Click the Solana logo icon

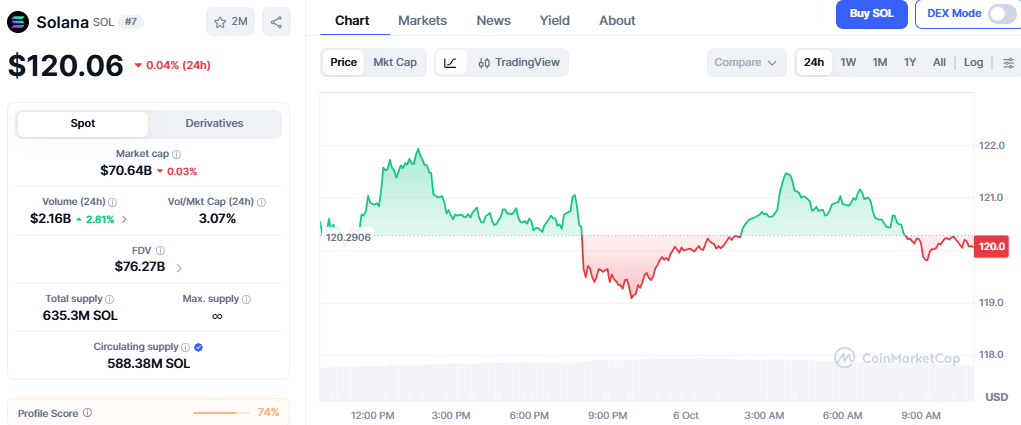click(18, 22)
